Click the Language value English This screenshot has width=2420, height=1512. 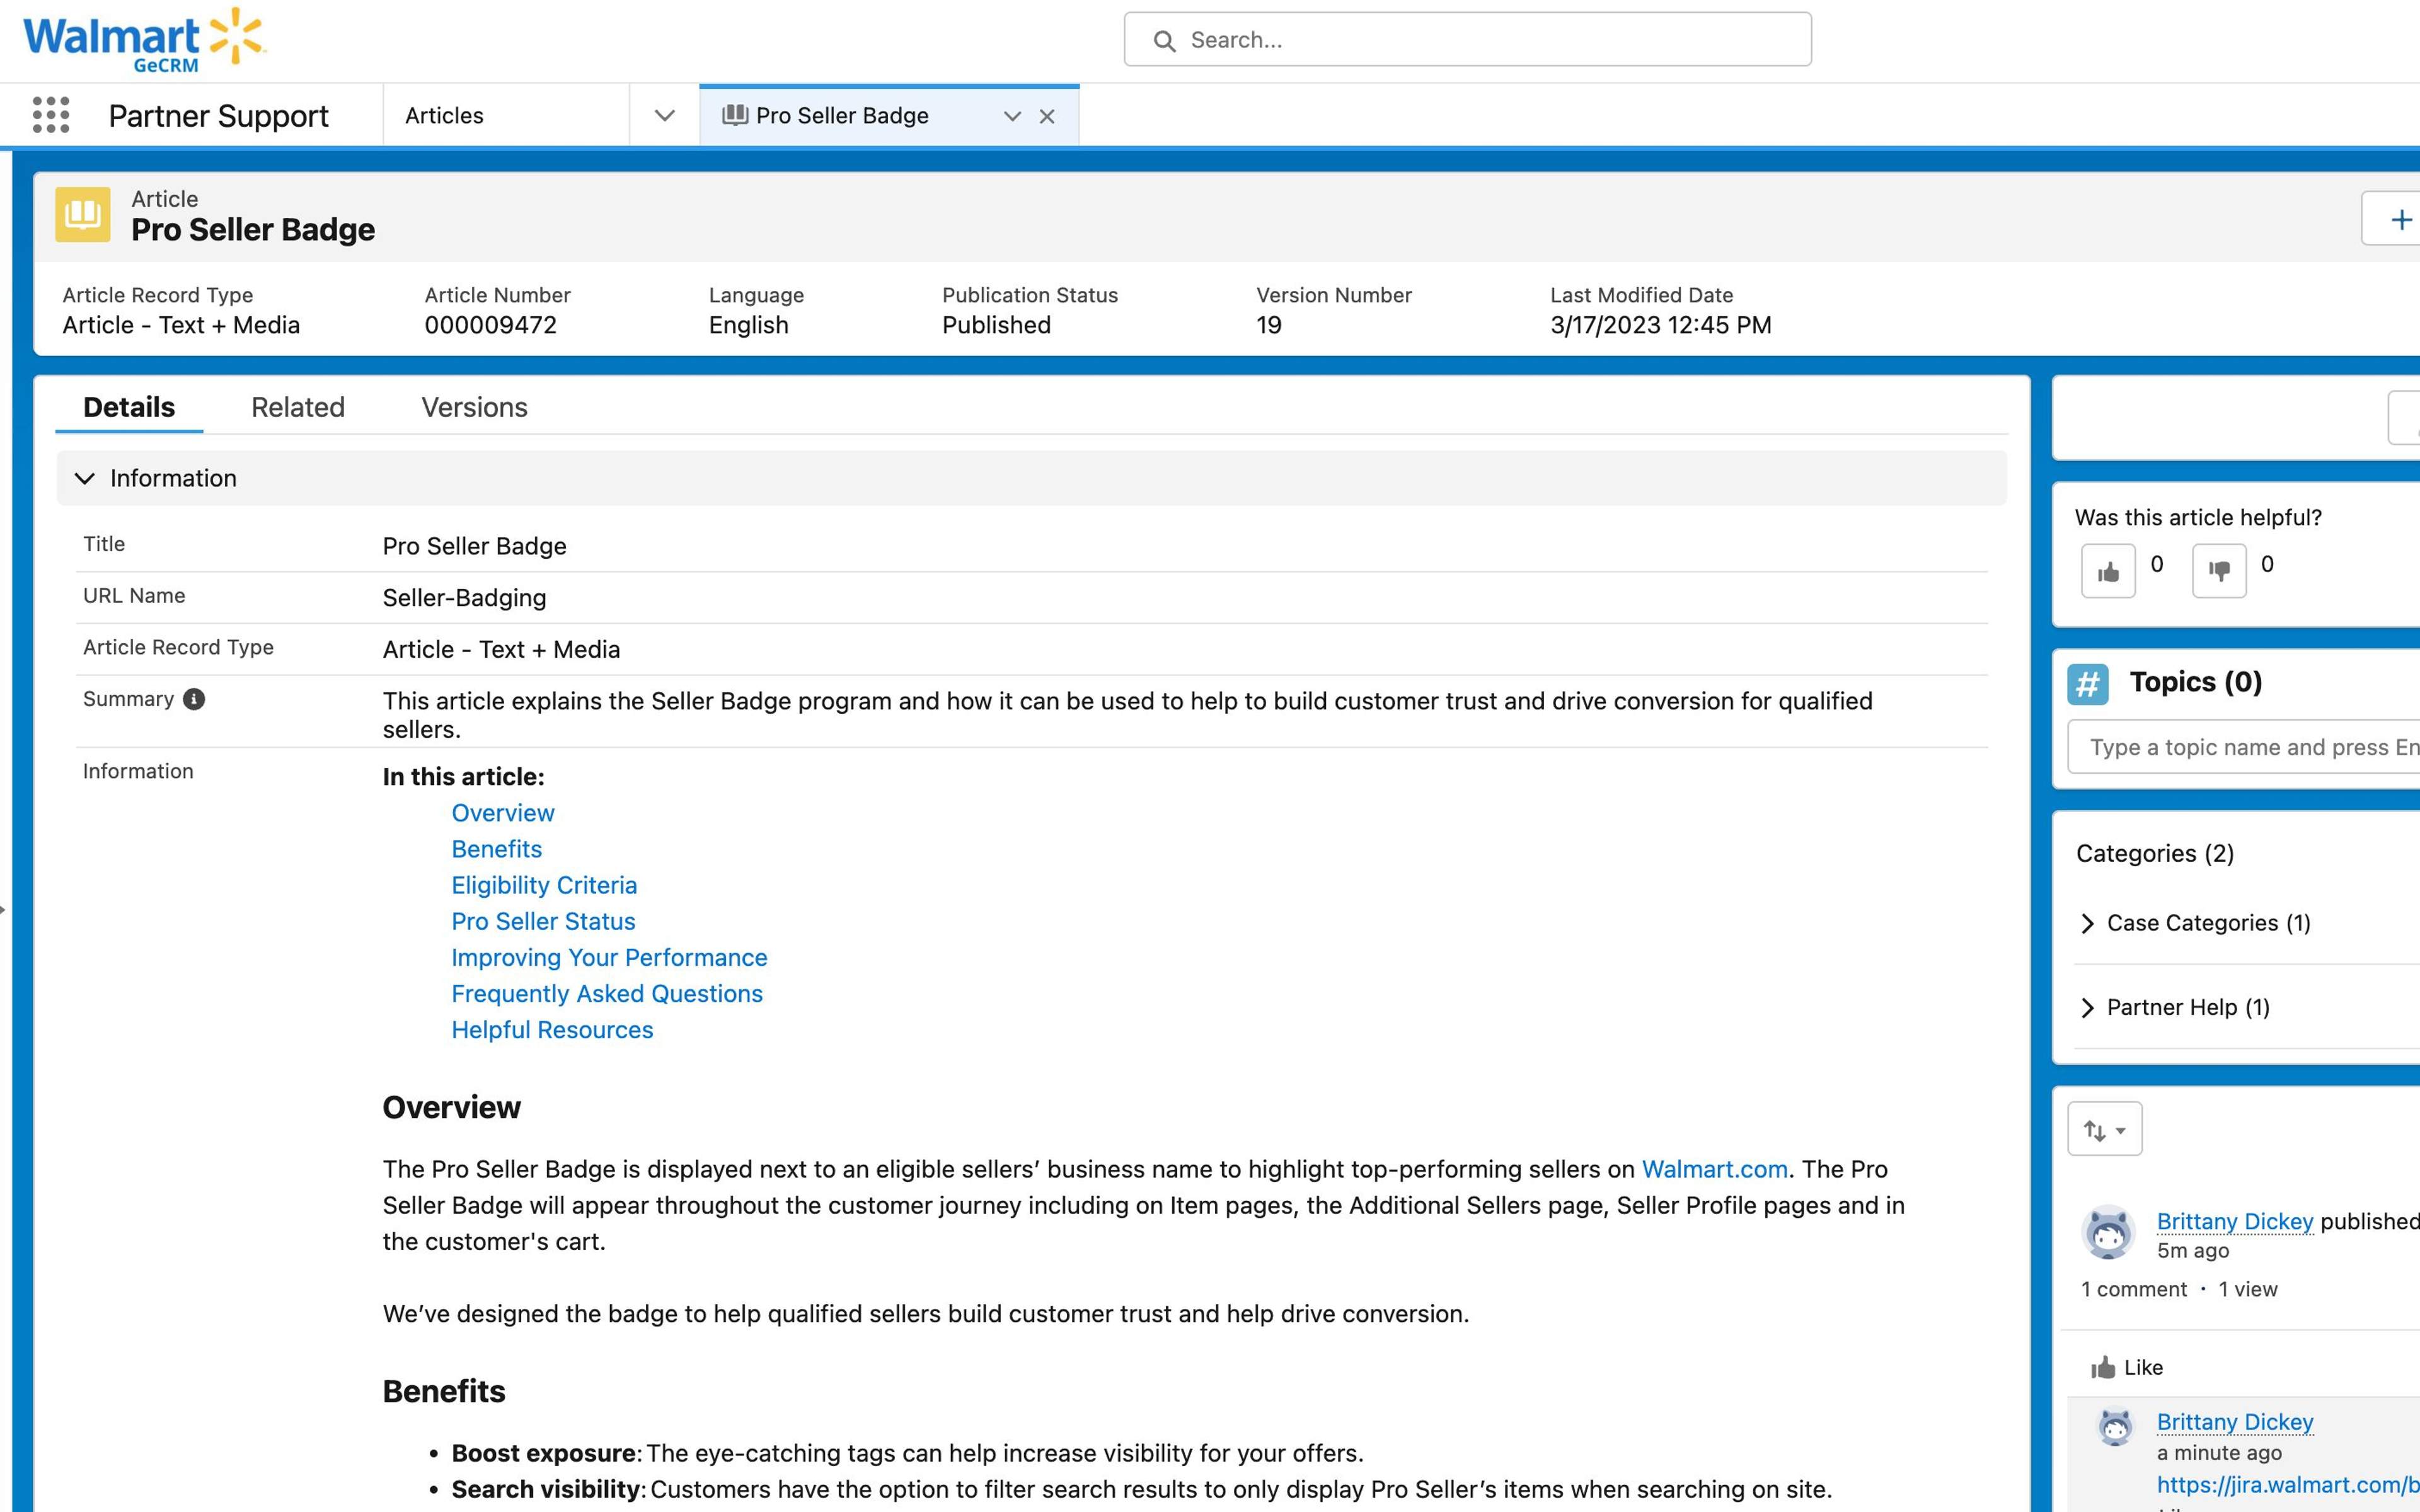[748, 325]
